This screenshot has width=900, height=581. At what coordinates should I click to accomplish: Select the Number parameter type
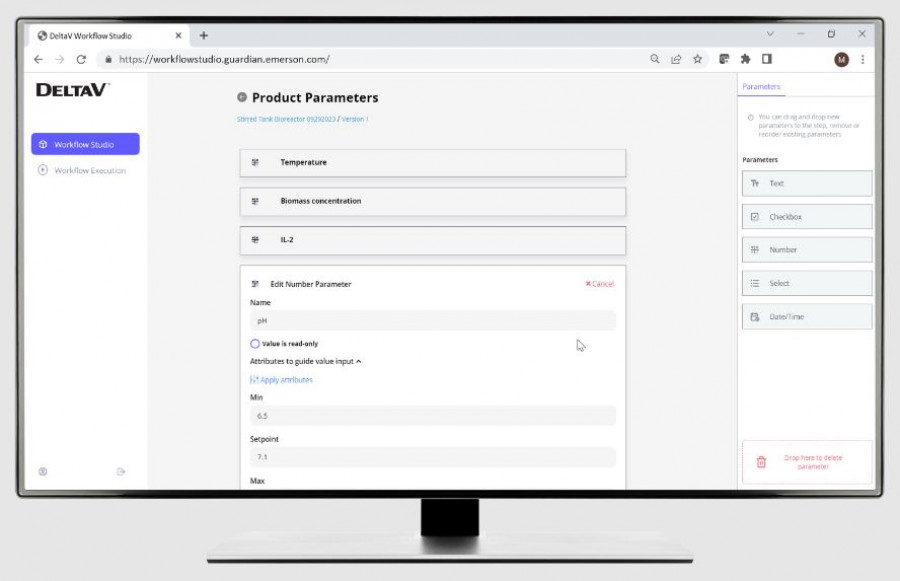(x=807, y=250)
